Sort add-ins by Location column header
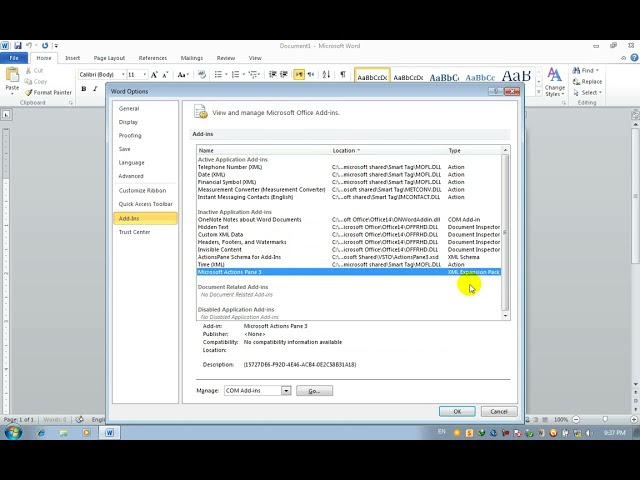 click(x=346, y=151)
